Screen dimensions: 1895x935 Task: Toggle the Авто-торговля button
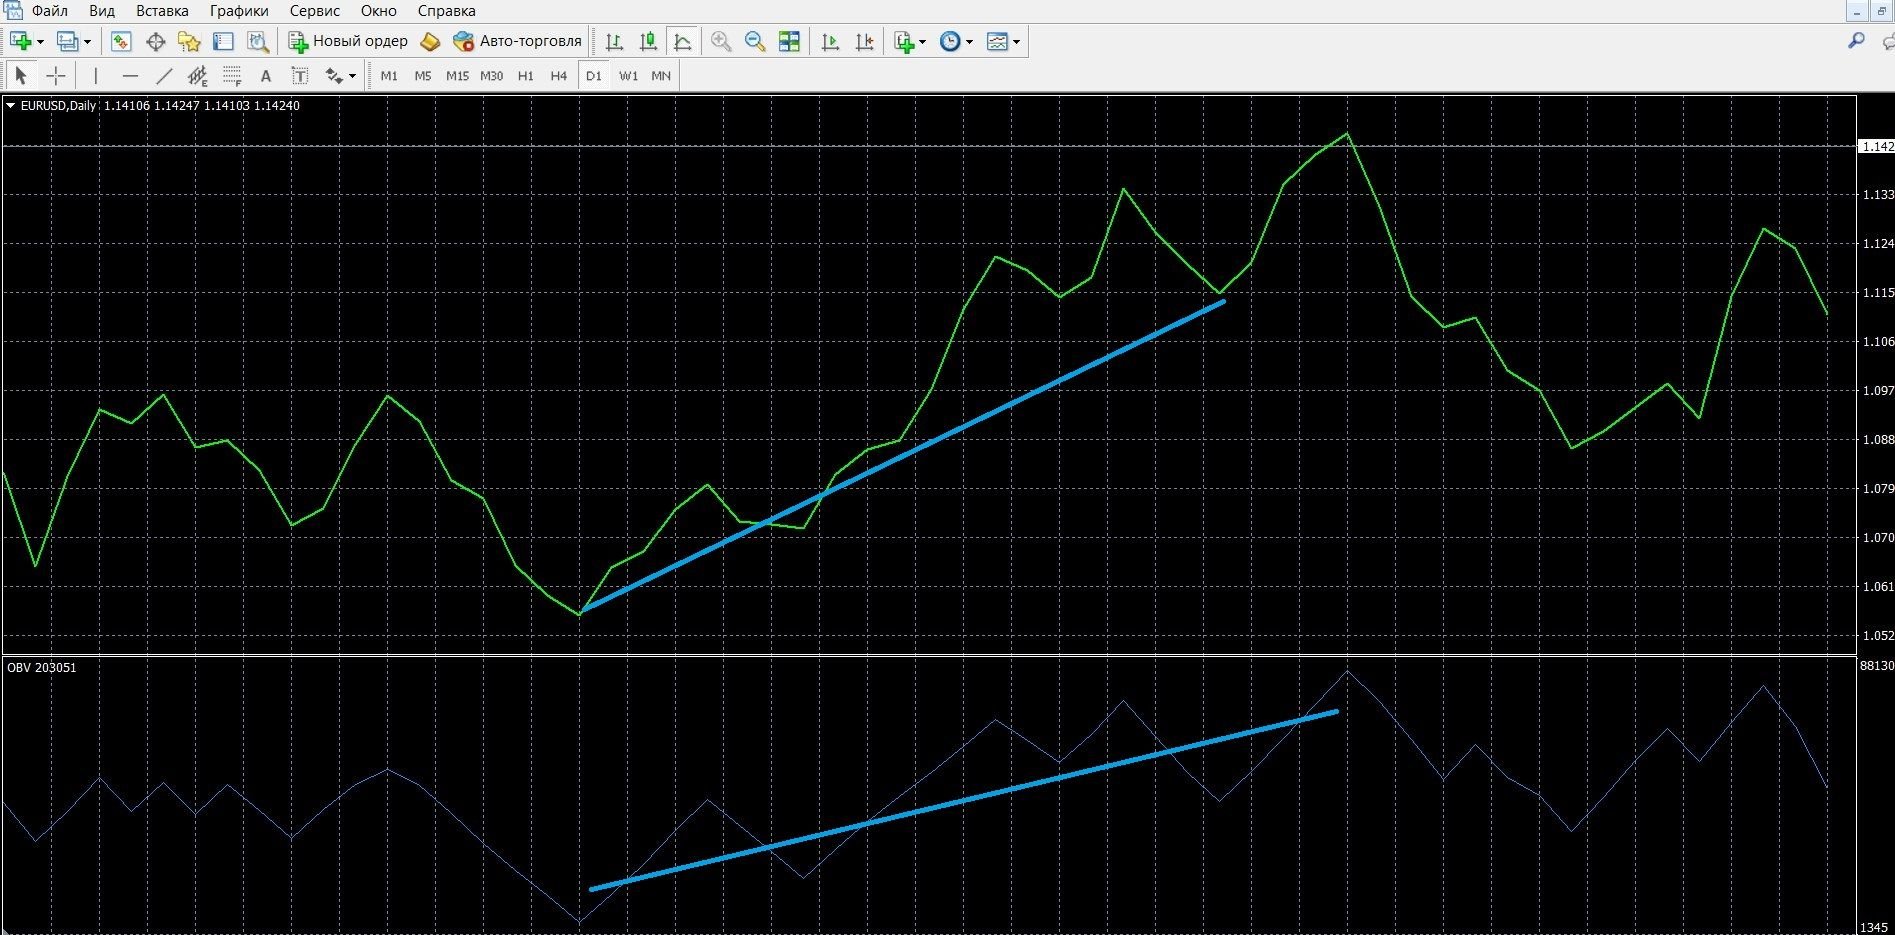[x=517, y=41]
